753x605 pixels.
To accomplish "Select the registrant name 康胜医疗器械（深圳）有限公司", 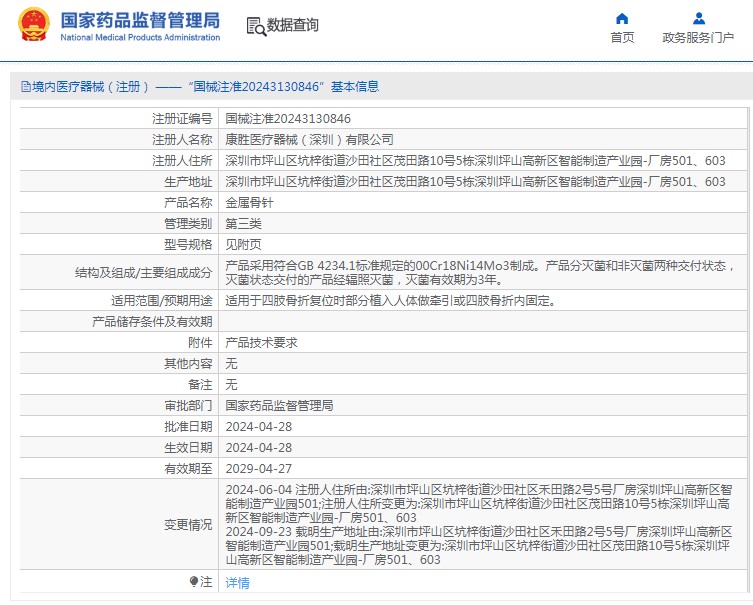I will click(309, 140).
